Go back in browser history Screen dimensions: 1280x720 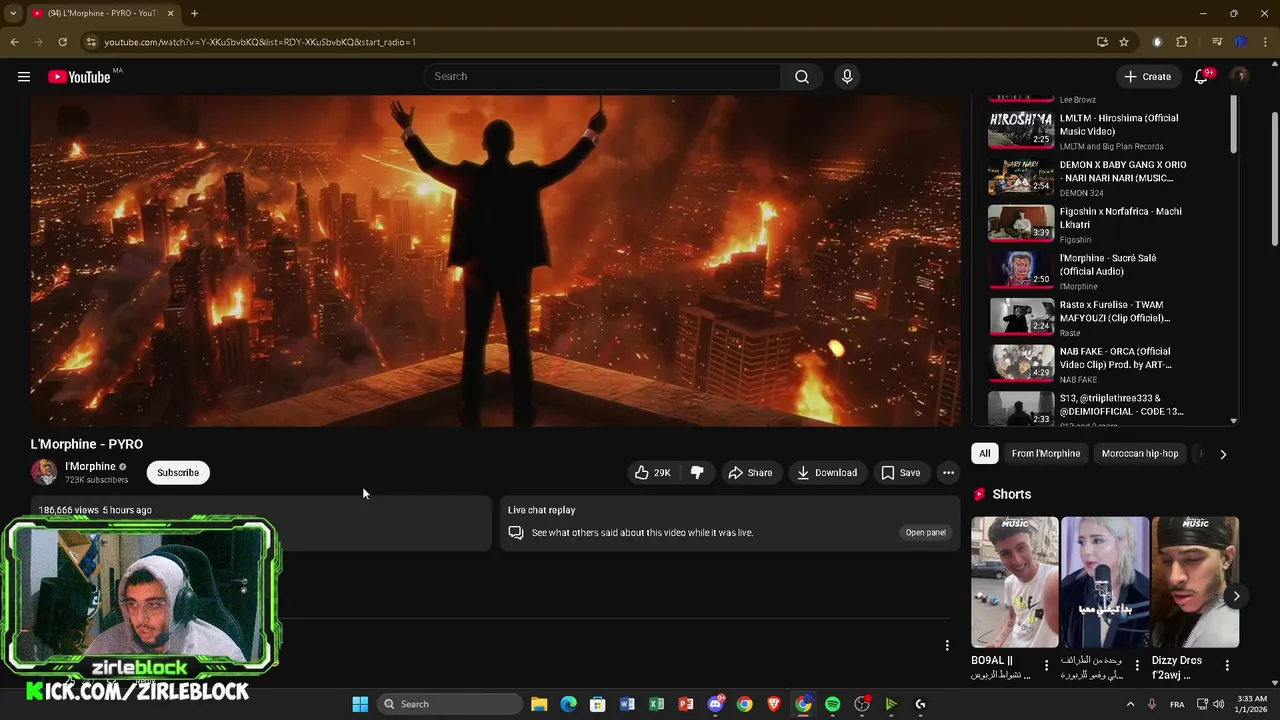[14, 42]
